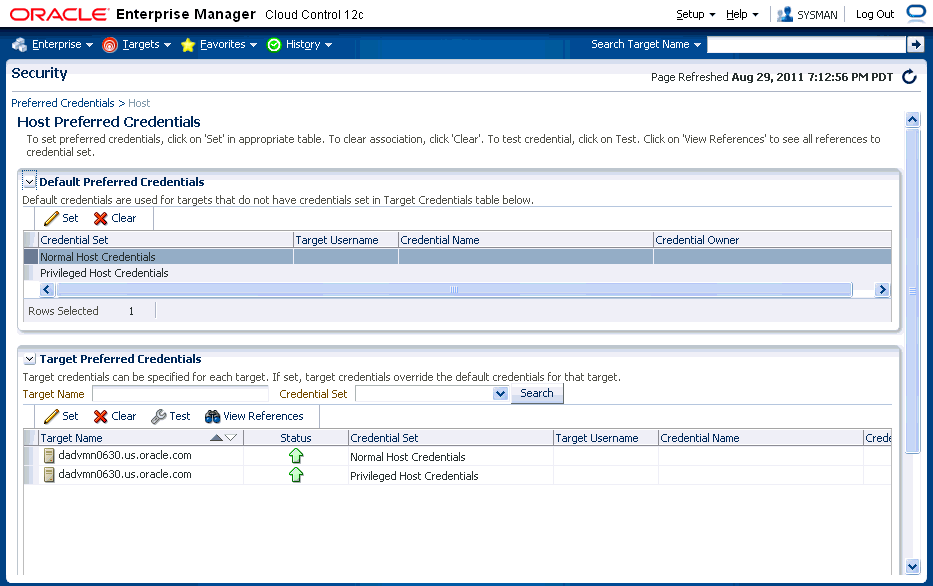
Task: Click the Status column header
Action: 296,438
